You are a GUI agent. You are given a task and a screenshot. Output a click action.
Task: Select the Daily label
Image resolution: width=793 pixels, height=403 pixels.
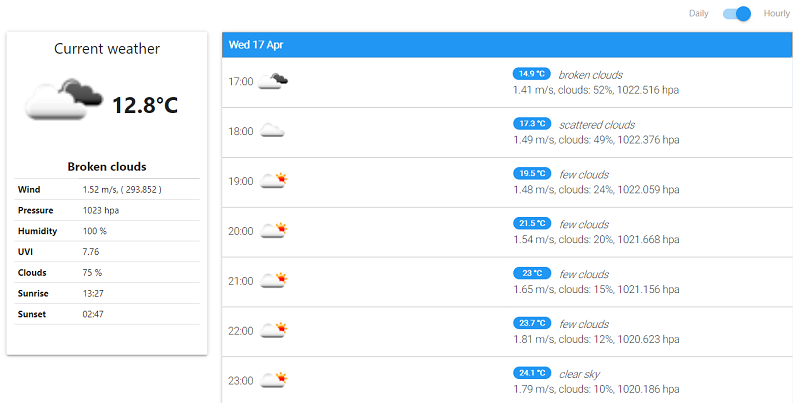pyautogui.click(x=698, y=14)
